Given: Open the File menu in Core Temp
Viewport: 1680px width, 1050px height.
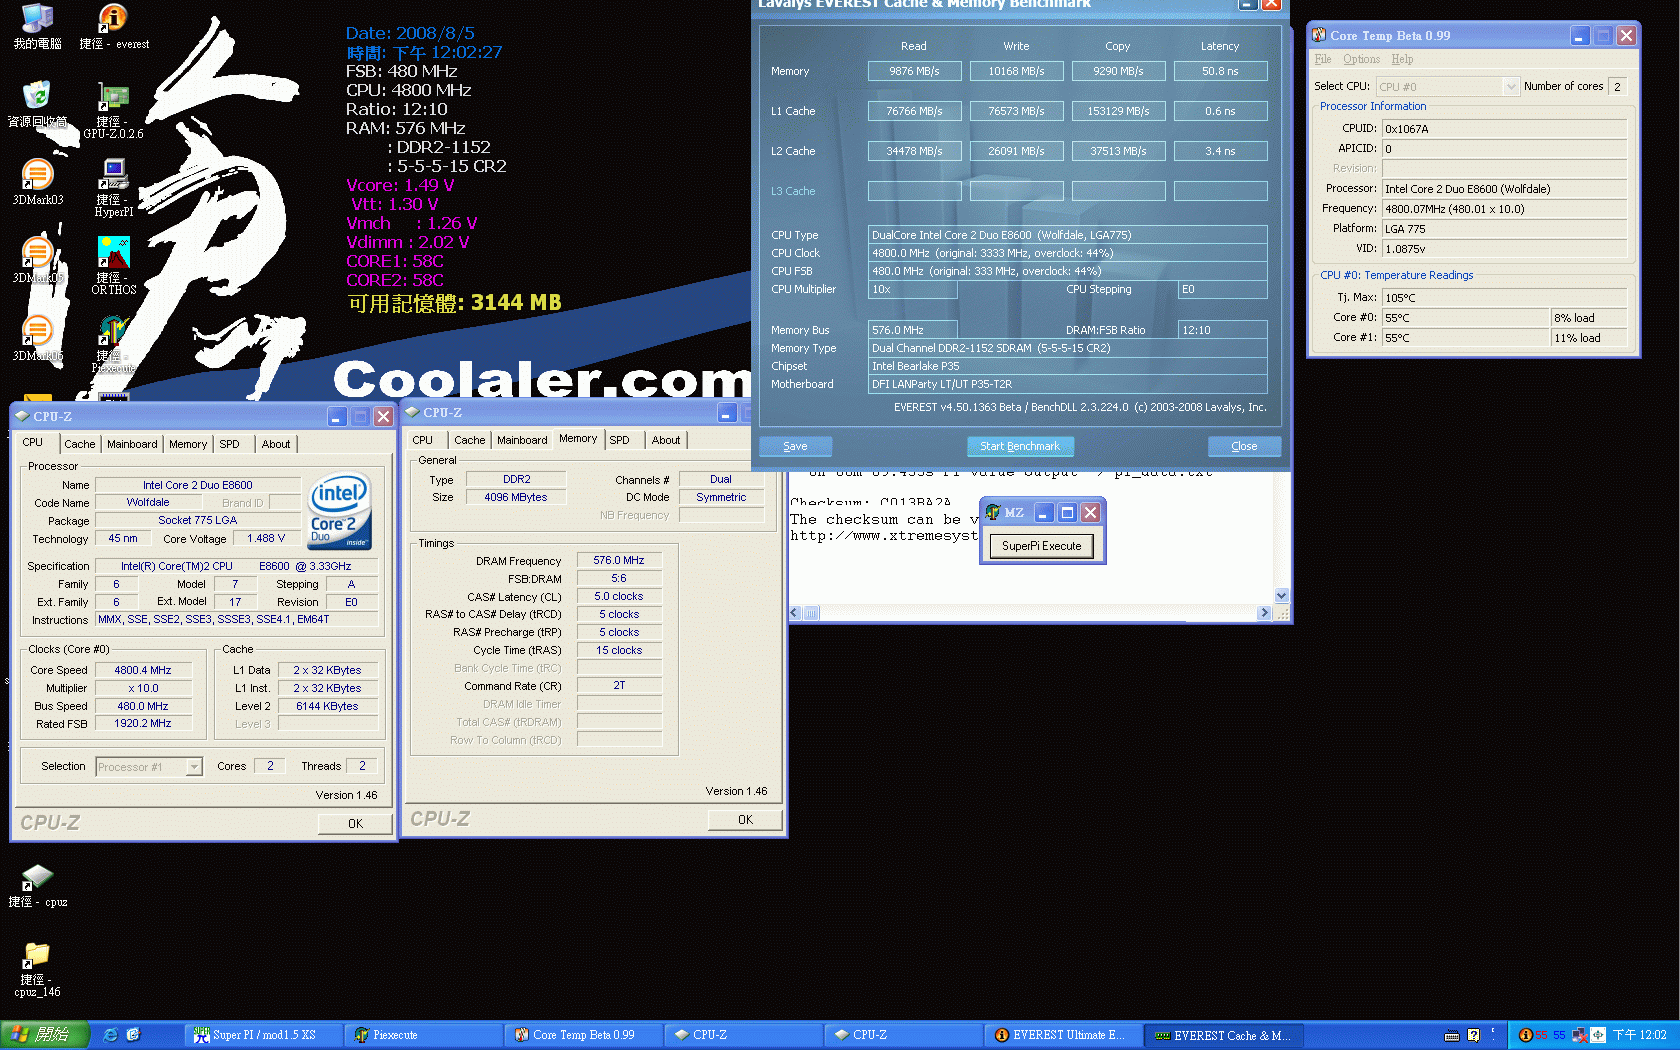Looking at the screenshot, I should (1323, 60).
